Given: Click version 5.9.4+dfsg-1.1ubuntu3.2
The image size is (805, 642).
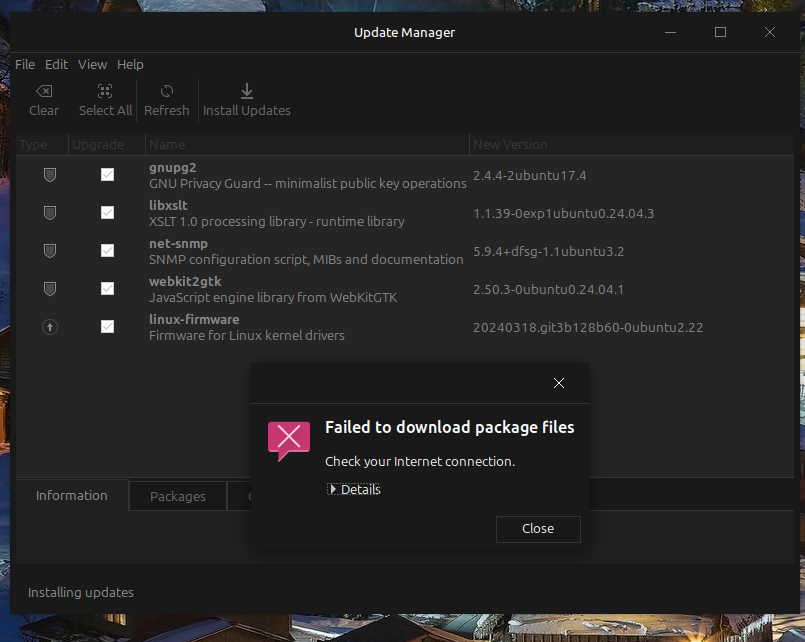Looking at the screenshot, I should (x=548, y=251).
